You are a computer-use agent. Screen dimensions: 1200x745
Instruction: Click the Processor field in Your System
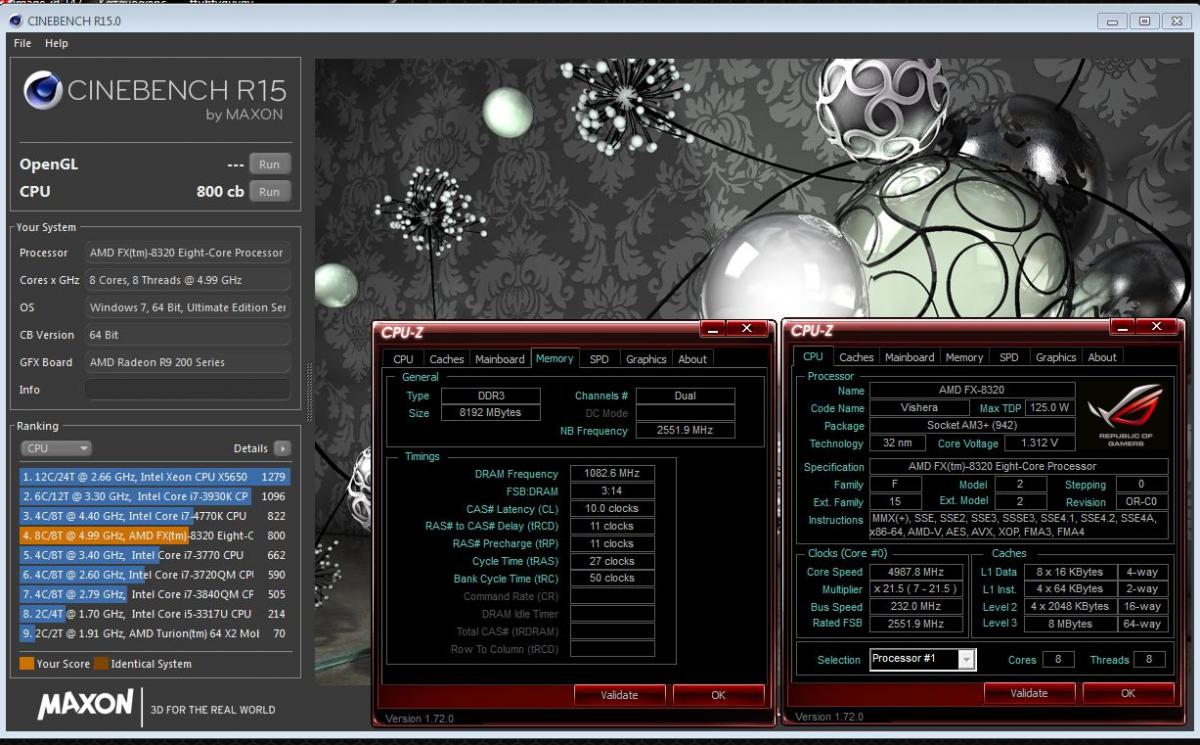tap(187, 253)
